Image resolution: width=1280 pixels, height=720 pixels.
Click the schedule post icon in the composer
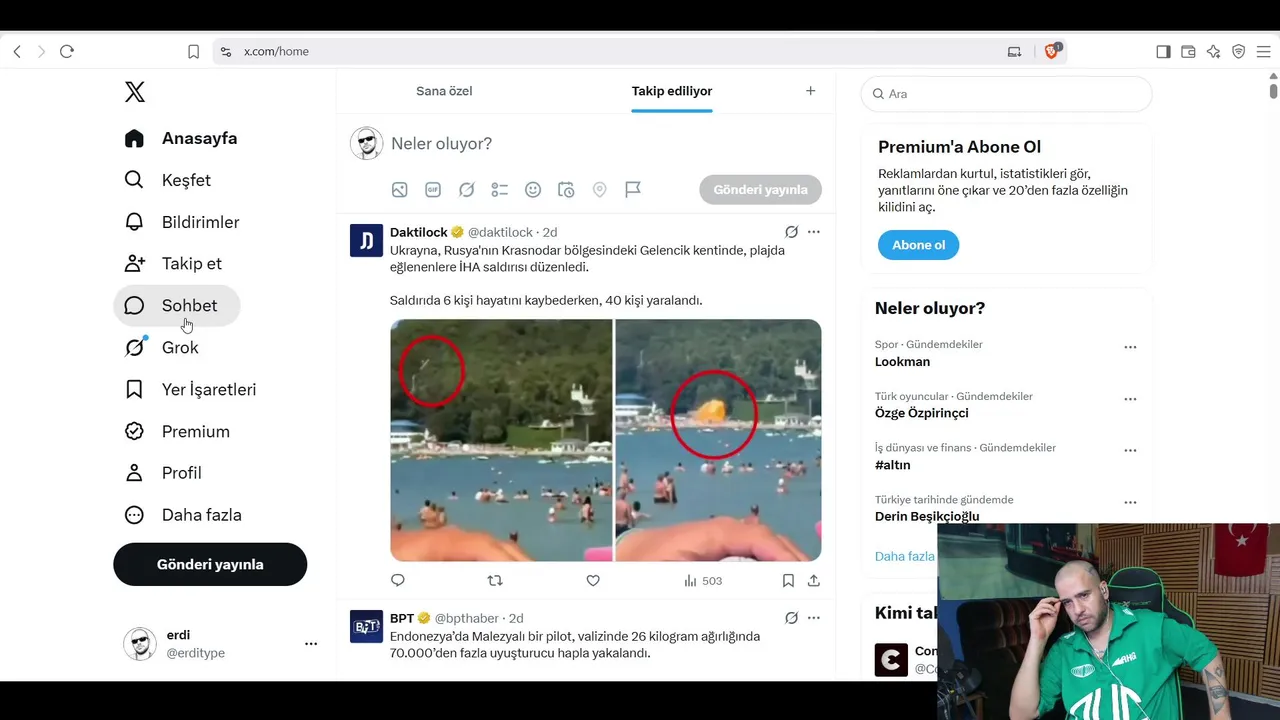tap(566, 190)
